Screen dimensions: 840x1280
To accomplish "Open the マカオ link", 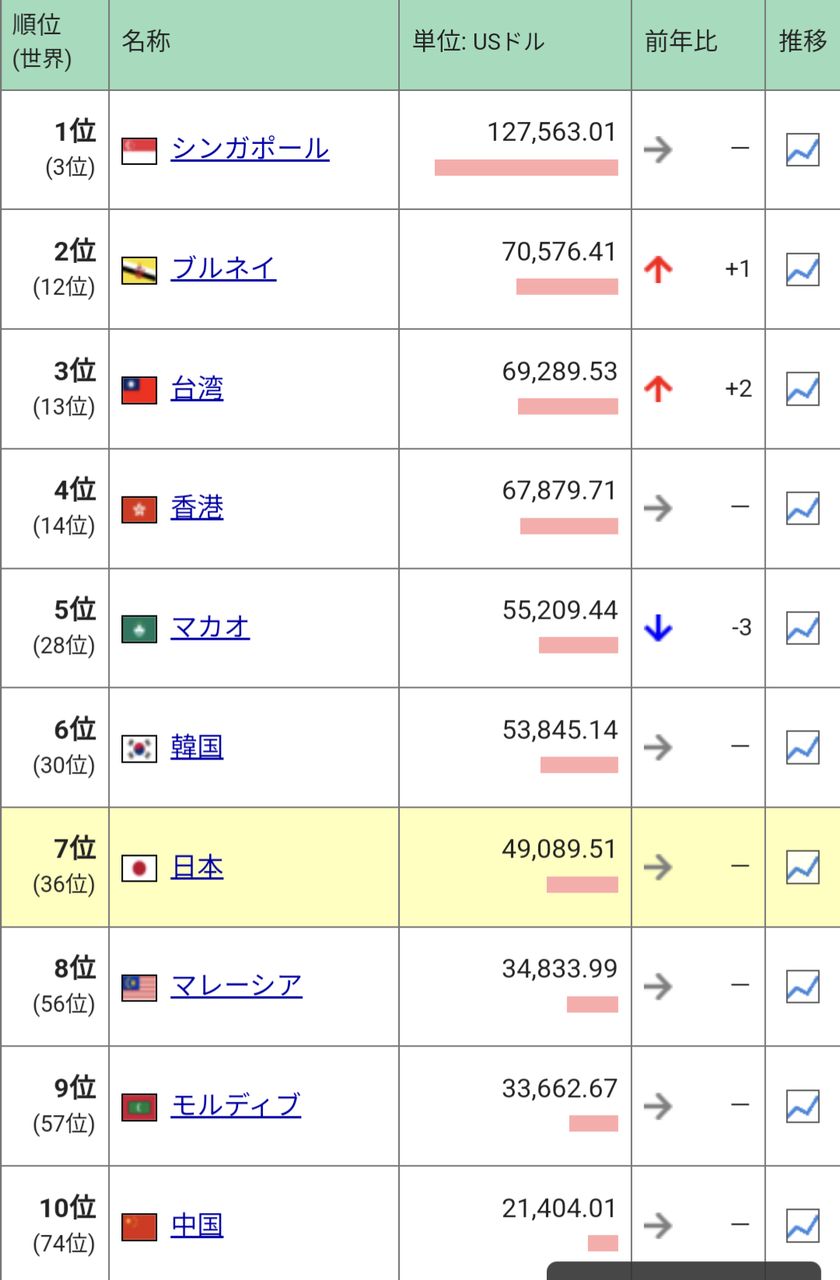I will coord(210,627).
